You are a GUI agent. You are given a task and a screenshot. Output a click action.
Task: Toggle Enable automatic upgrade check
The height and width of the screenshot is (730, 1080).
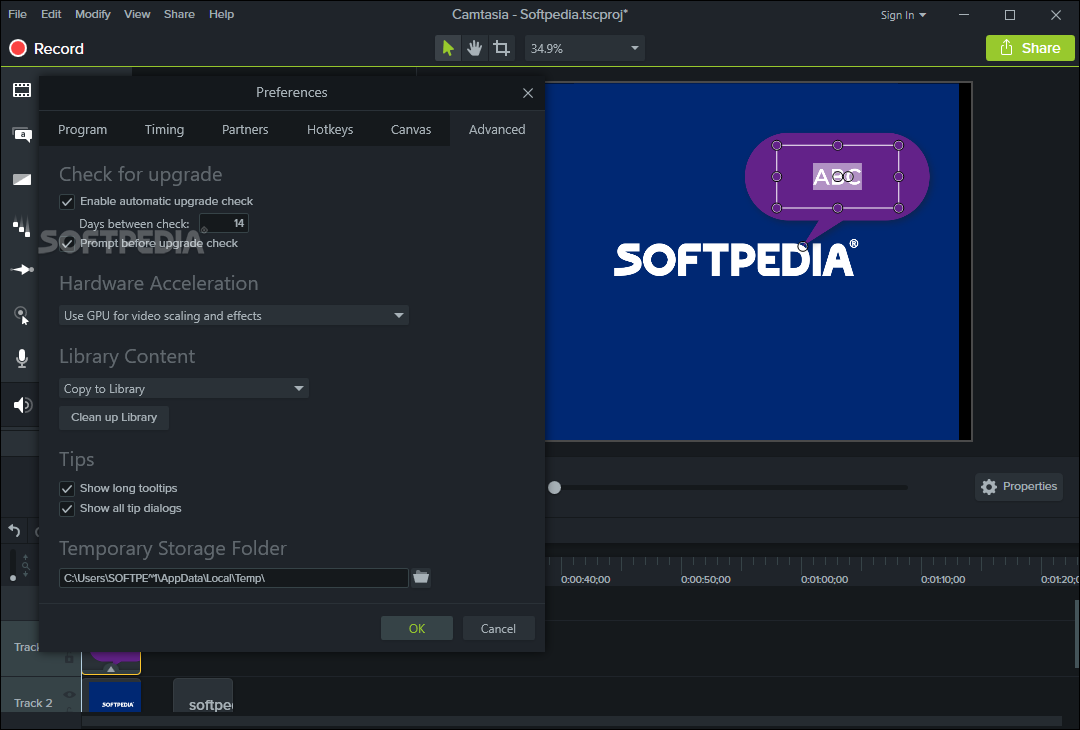tap(67, 202)
